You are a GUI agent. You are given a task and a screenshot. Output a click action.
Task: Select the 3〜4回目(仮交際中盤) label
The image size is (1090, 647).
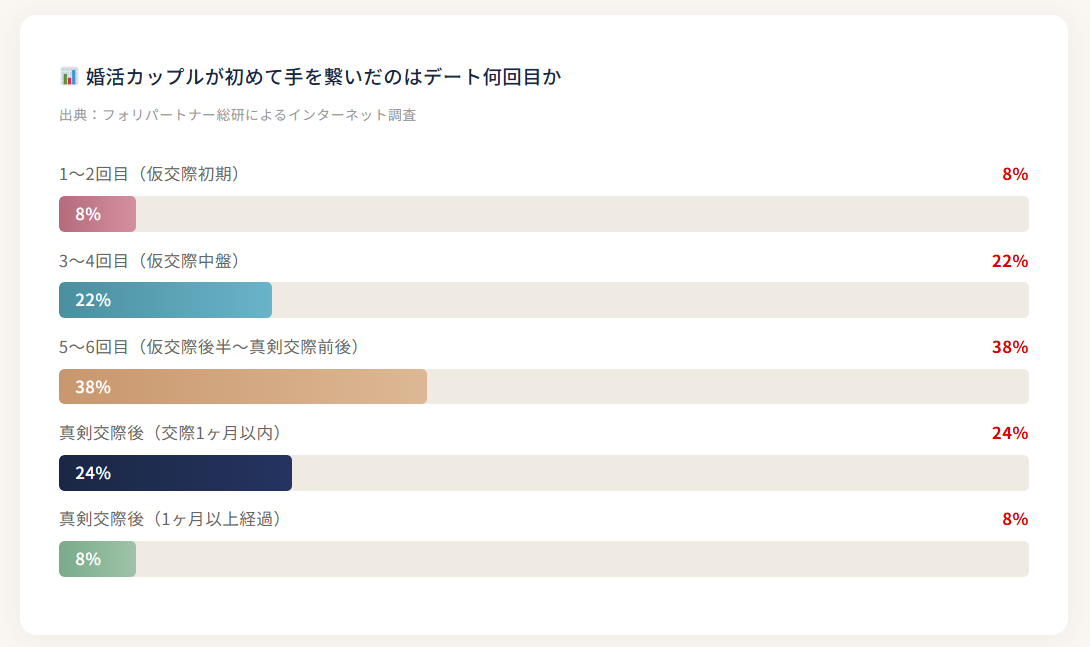tap(150, 261)
